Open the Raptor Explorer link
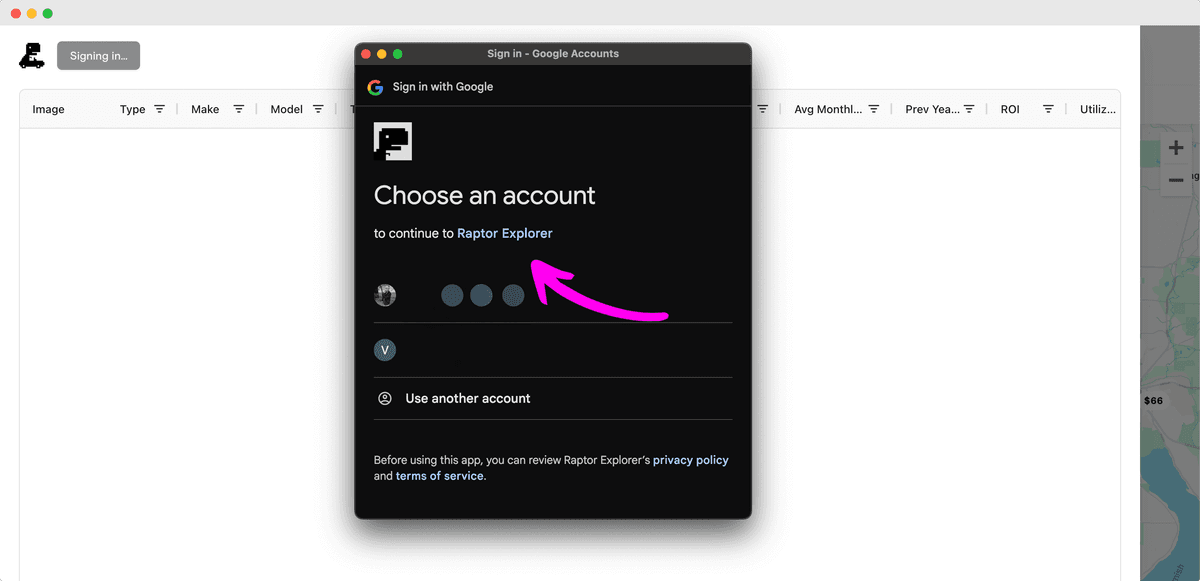 (x=504, y=233)
